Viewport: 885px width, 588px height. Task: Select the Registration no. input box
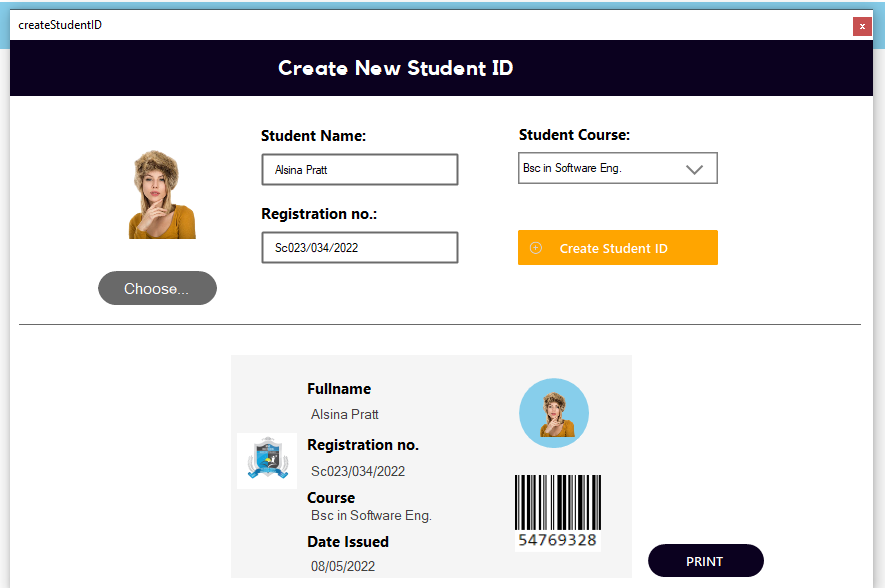click(x=359, y=247)
